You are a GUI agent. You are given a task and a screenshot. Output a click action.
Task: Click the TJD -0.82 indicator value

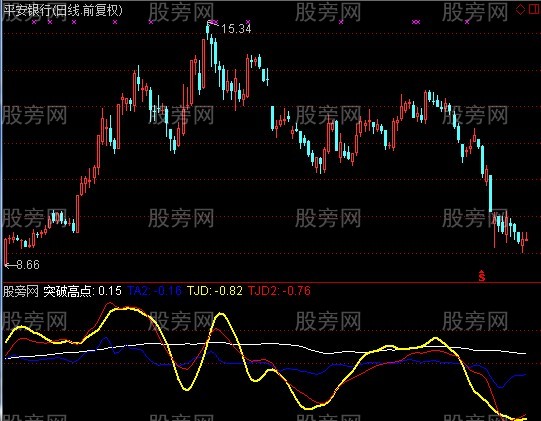[215, 291]
